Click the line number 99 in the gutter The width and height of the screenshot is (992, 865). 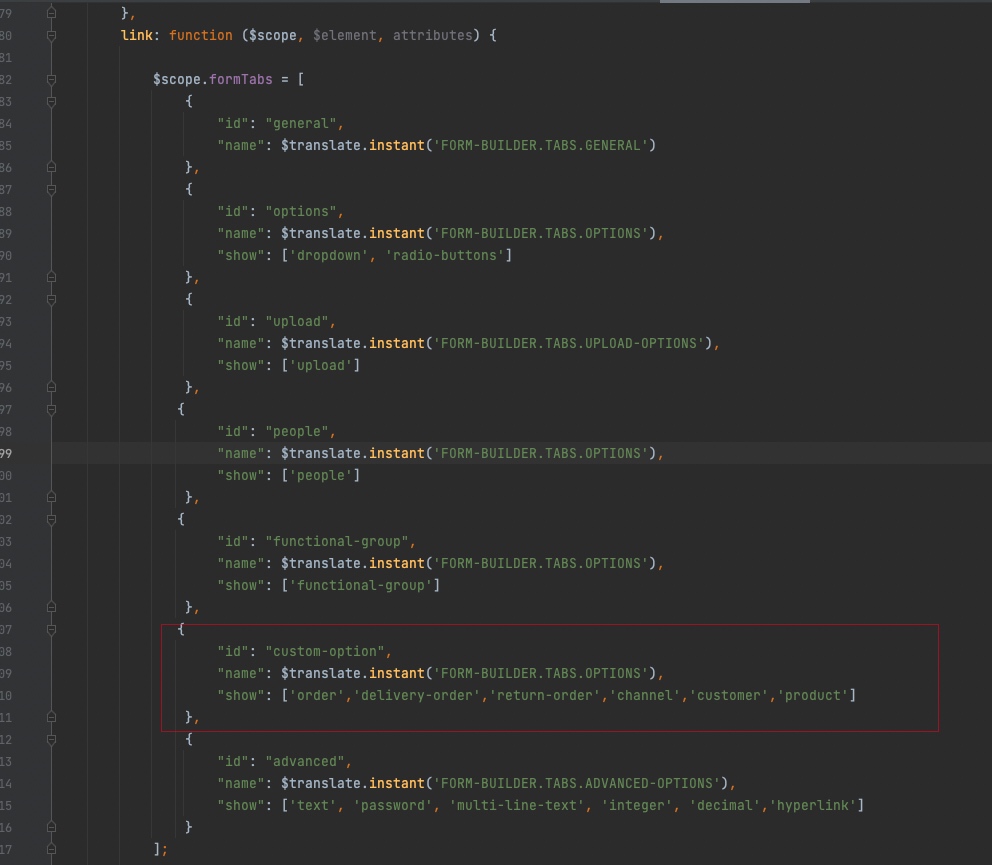[6, 454]
